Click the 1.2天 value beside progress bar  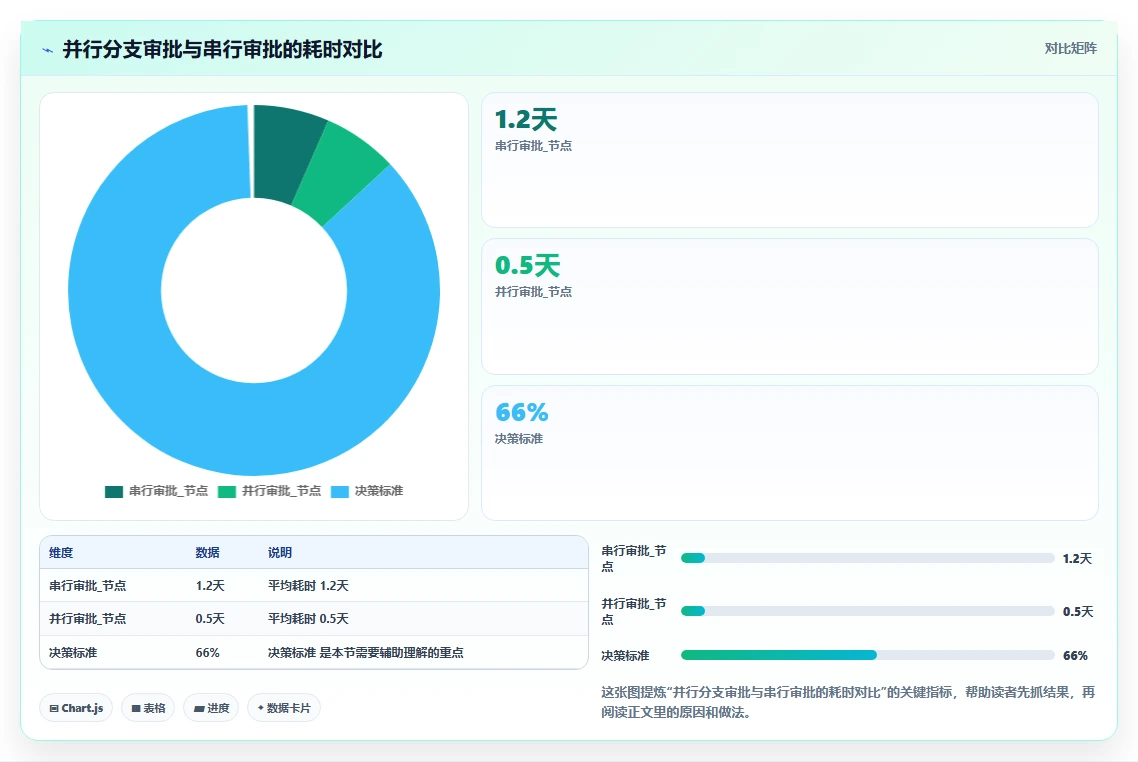click(1077, 559)
